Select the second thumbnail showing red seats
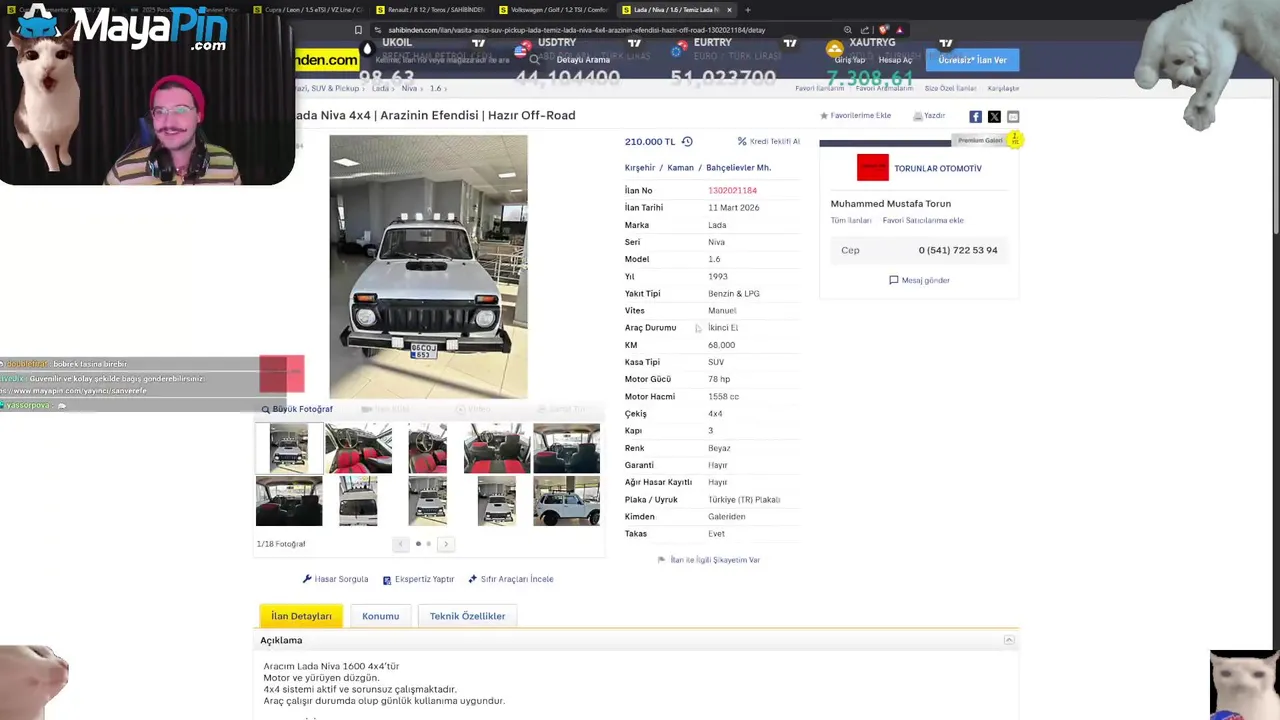Viewport: 1280px width, 720px height. click(x=358, y=448)
